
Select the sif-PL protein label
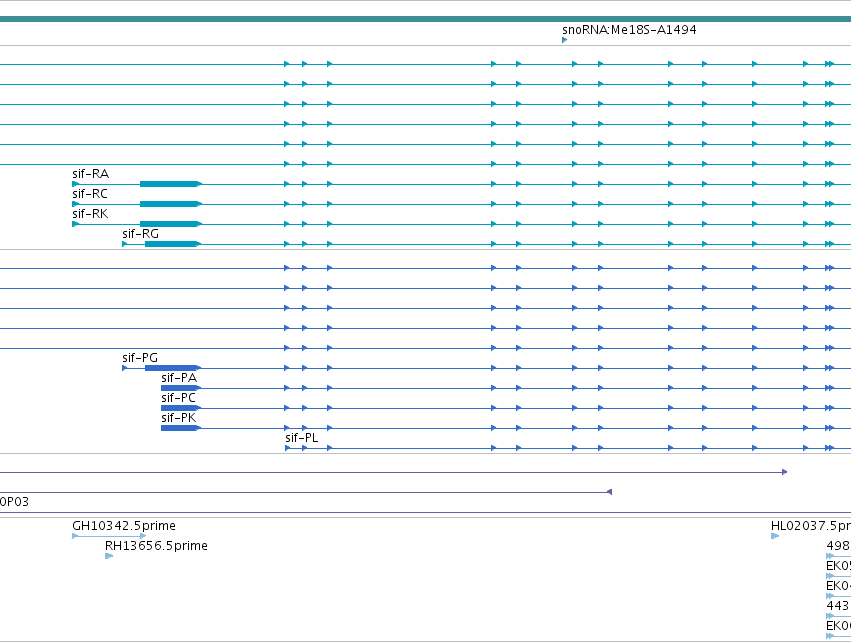coord(302,438)
